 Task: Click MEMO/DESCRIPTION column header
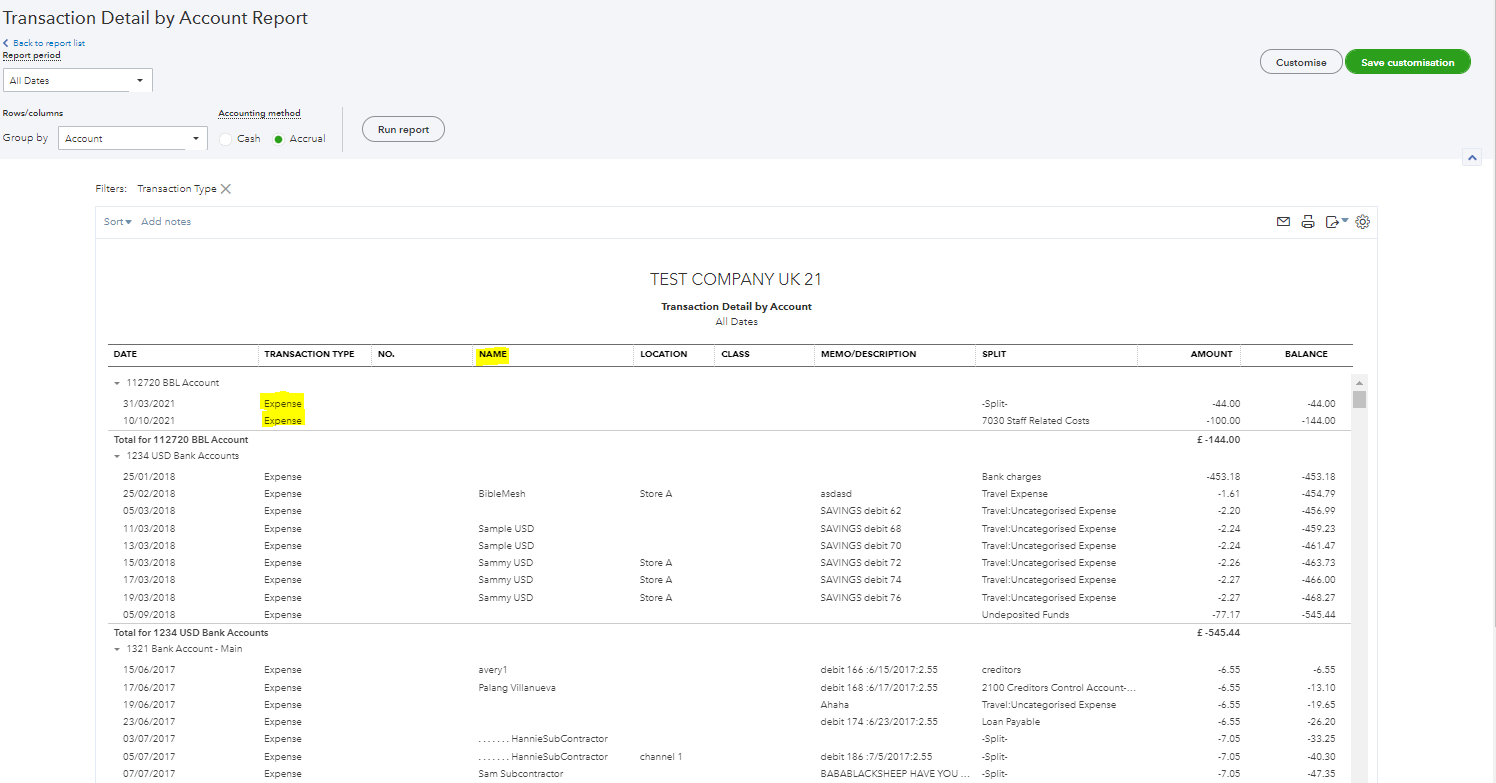tap(868, 354)
